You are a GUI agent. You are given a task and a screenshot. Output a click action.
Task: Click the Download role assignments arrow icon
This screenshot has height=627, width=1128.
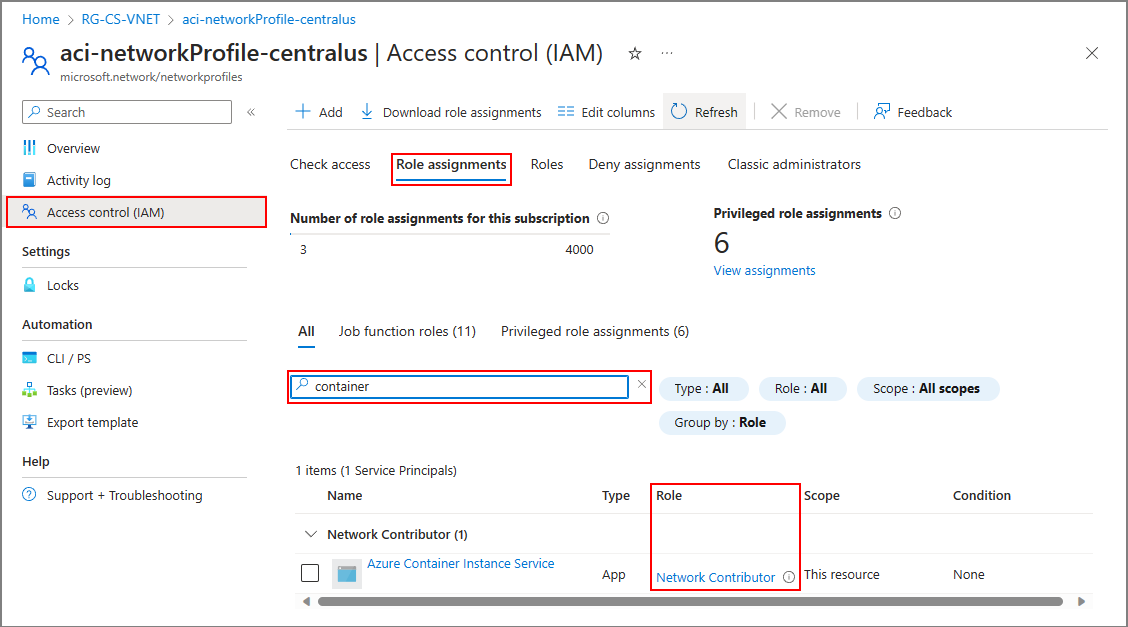click(x=367, y=111)
